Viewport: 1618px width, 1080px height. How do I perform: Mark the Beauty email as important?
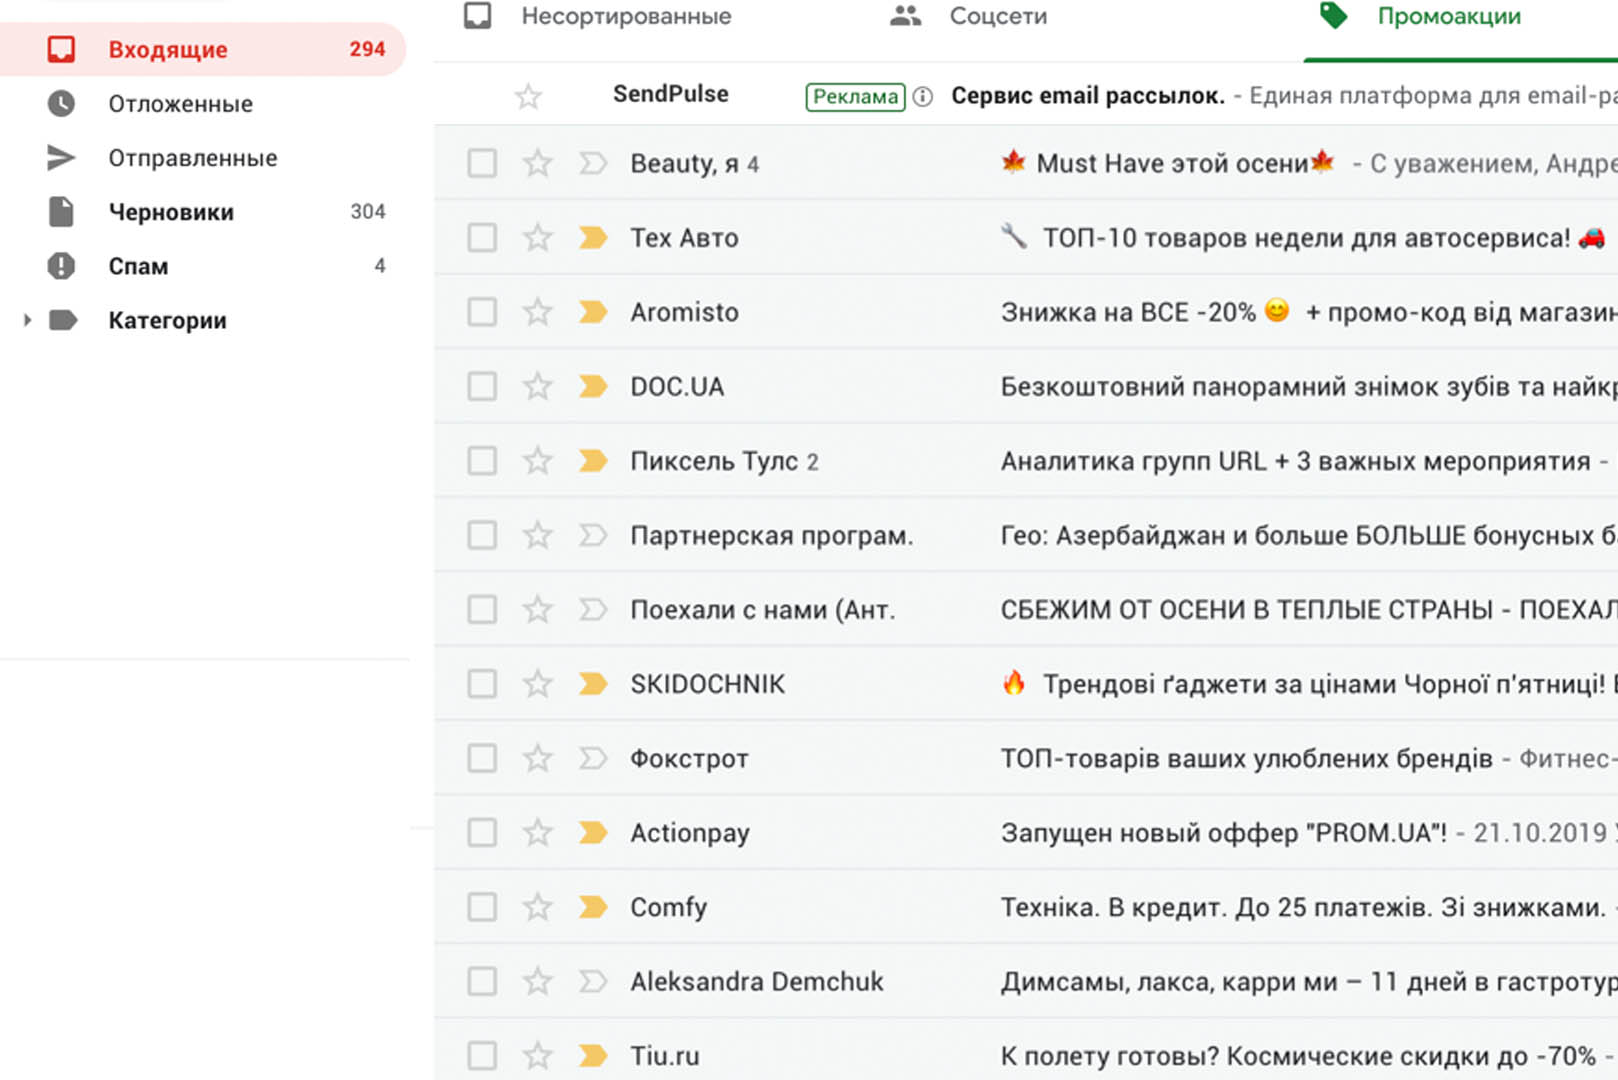593,163
